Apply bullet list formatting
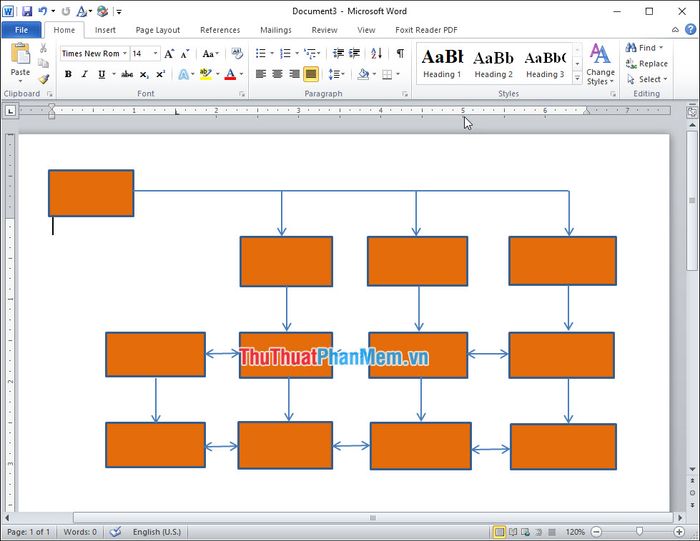Viewport: 700px width, 541px height. (x=261, y=53)
